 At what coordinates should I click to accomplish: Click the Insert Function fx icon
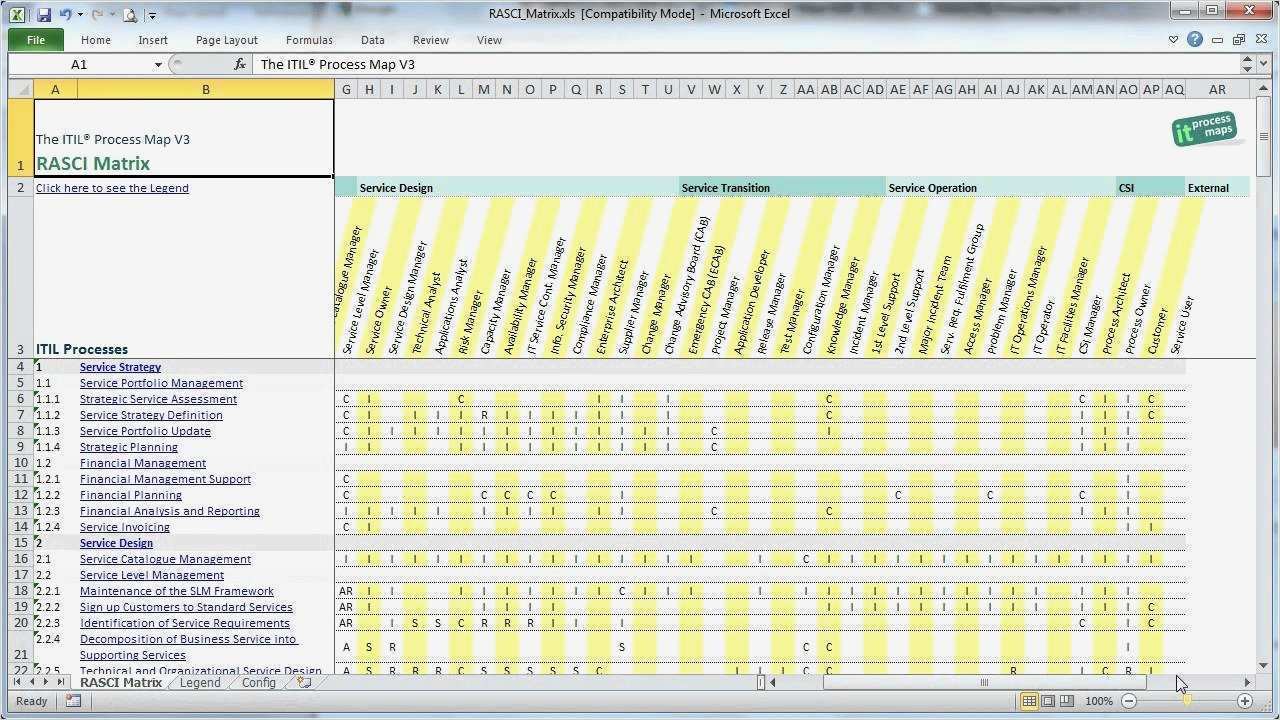click(240, 64)
